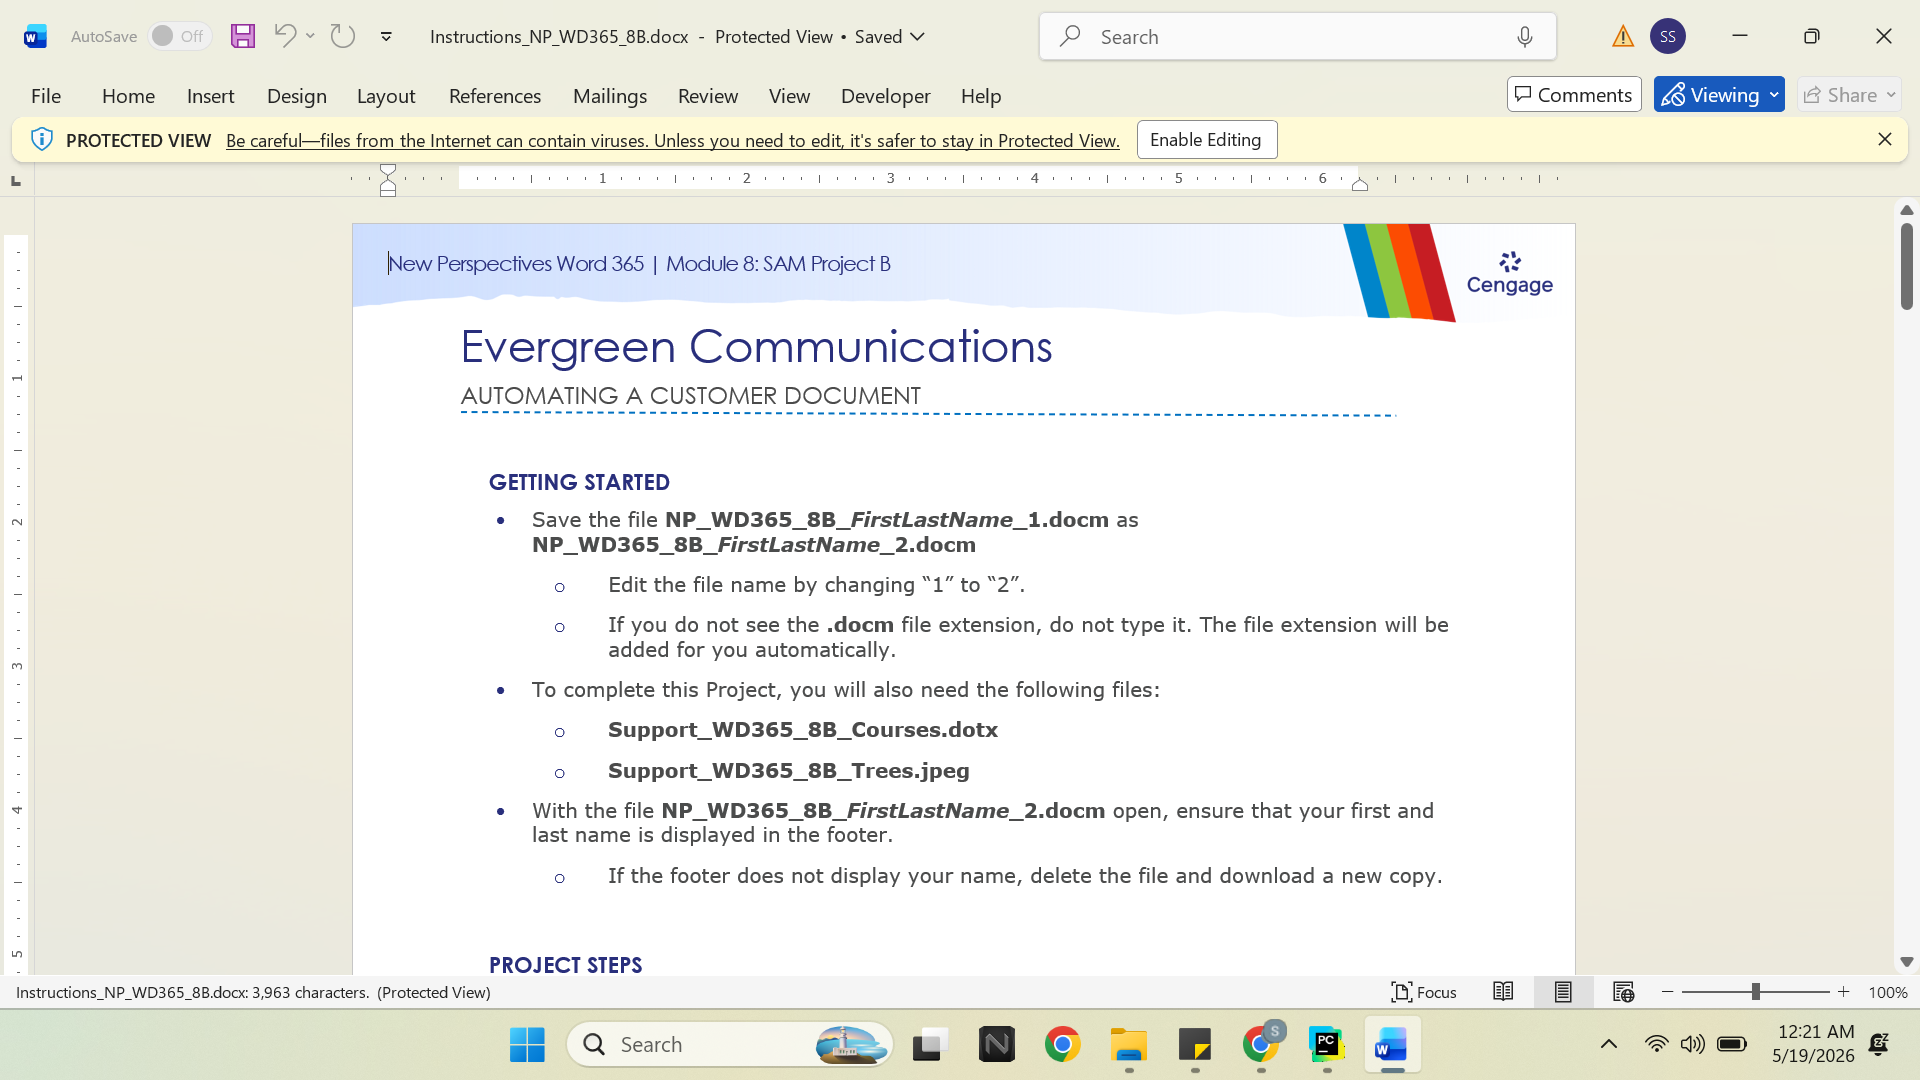Open Google Chrome from the taskbar
1920x1080 pixels.
pos(1063,1045)
